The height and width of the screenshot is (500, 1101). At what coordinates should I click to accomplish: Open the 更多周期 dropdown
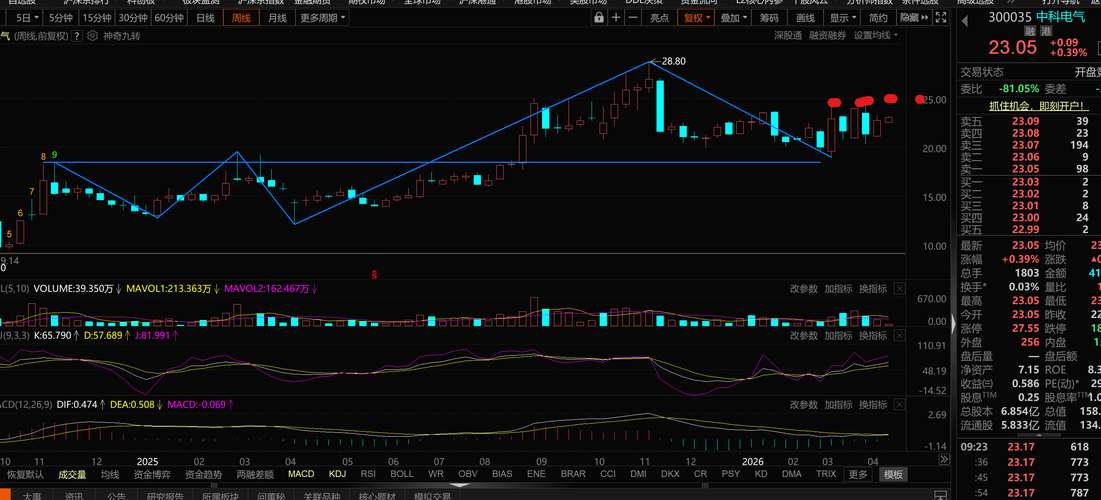tap(324, 18)
